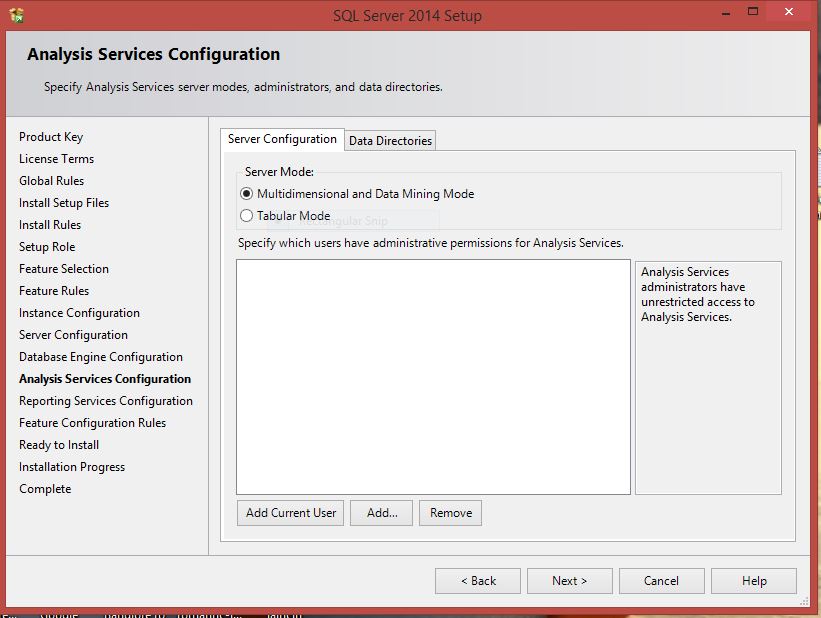
Task: Select Ready to Install in sidebar
Action: point(59,445)
